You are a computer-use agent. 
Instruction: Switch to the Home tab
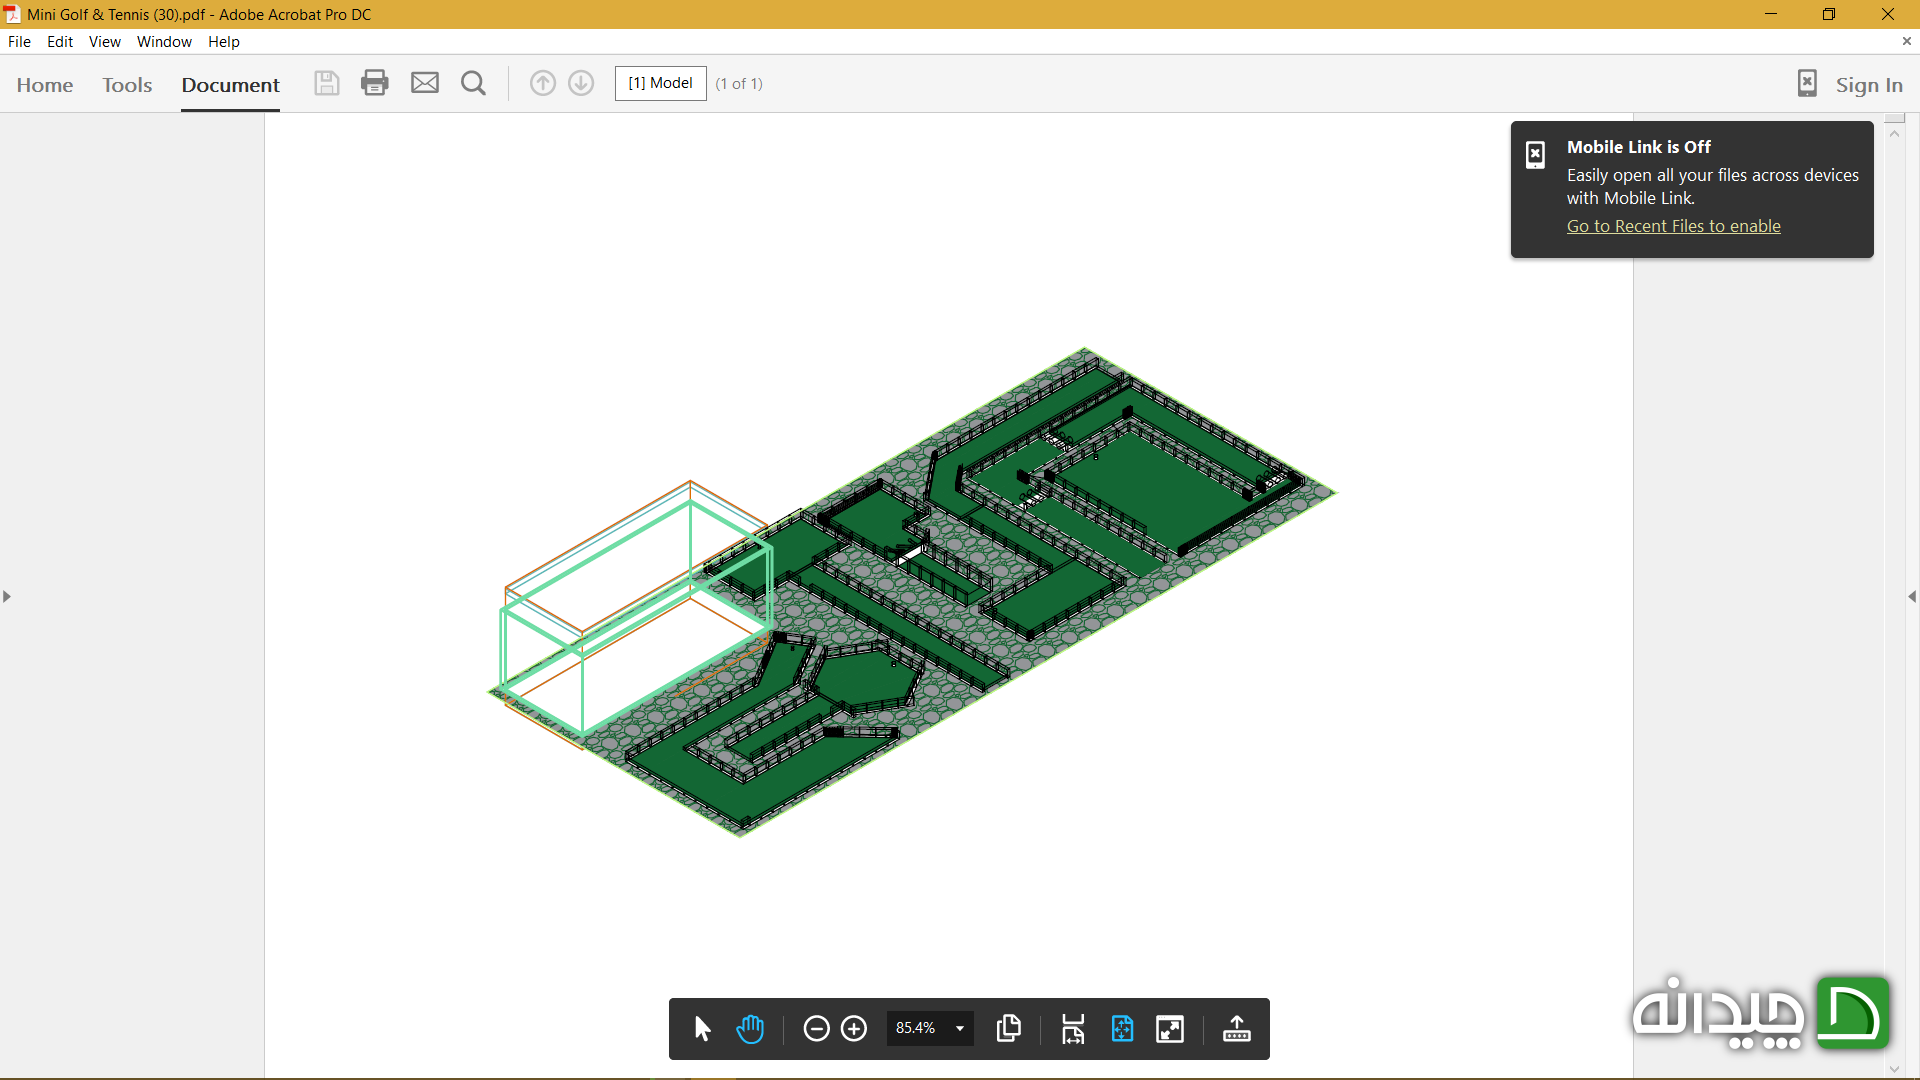point(45,85)
